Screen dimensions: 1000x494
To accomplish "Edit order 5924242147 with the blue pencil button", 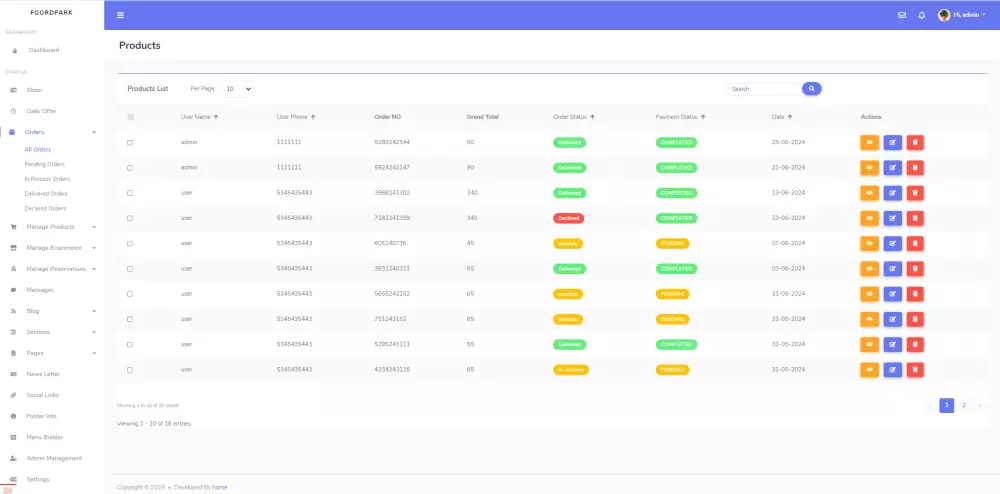I will pyautogui.click(x=892, y=168).
